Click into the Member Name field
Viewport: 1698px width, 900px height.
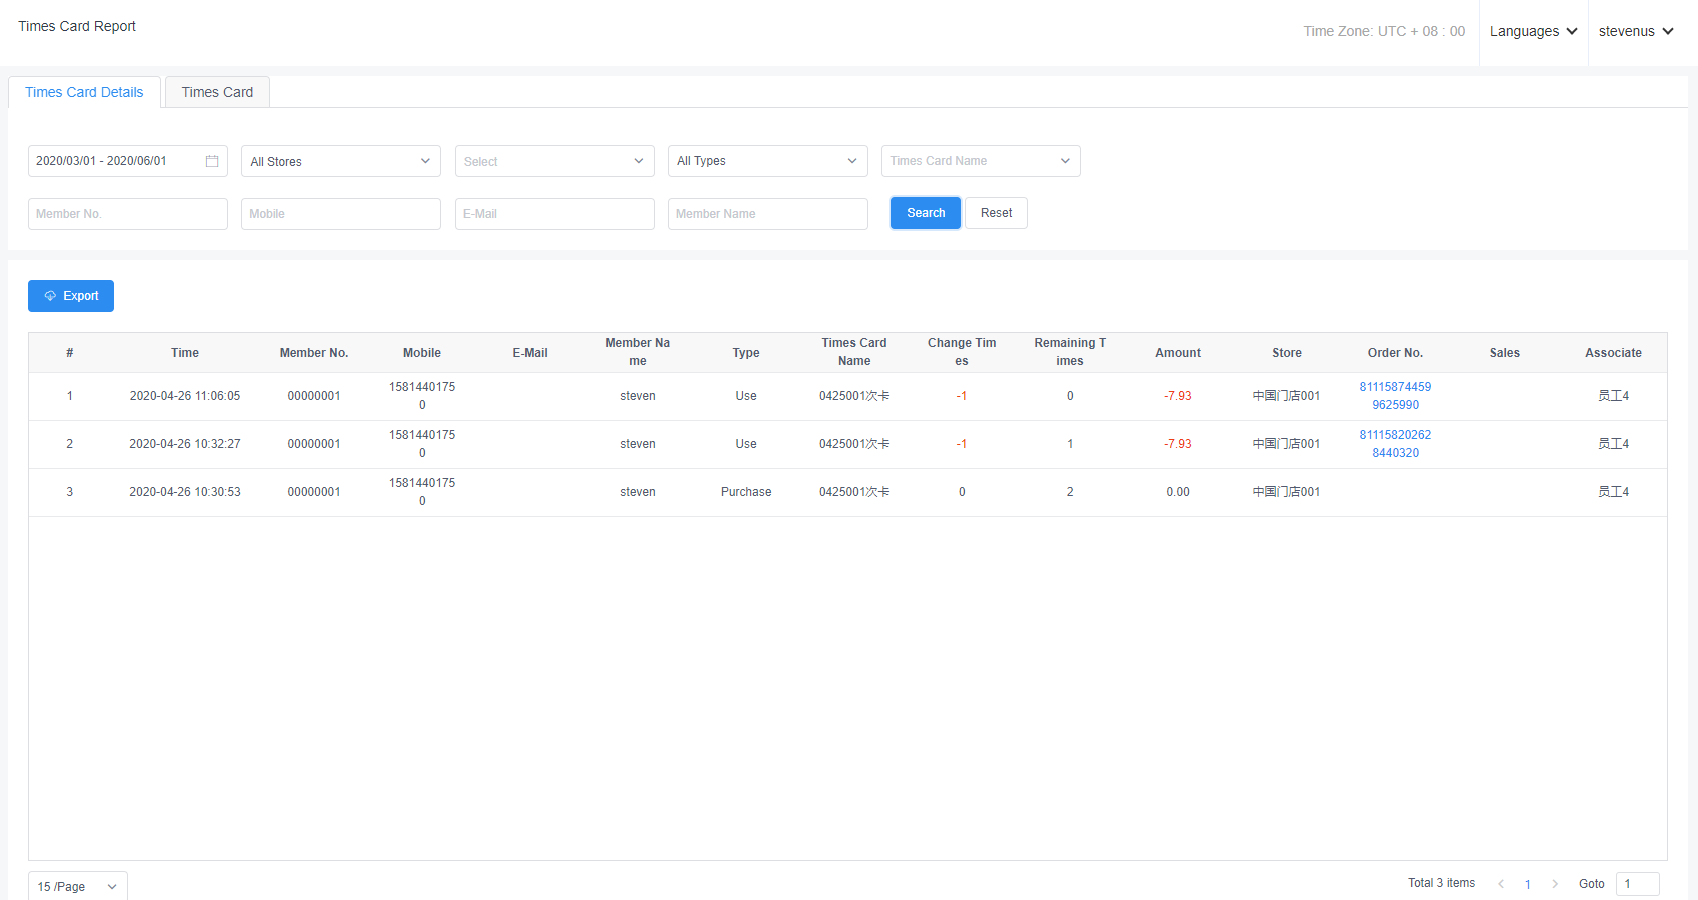[767, 214]
